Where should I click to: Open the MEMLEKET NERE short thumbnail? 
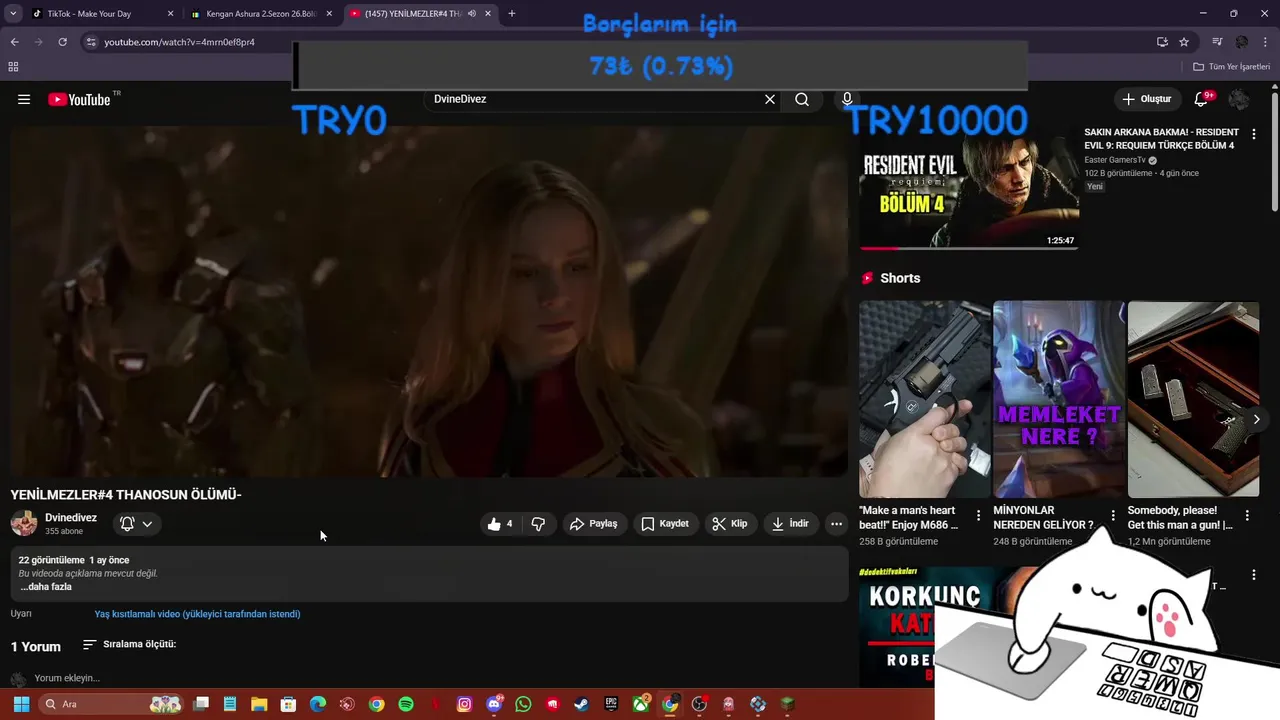(1059, 399)
